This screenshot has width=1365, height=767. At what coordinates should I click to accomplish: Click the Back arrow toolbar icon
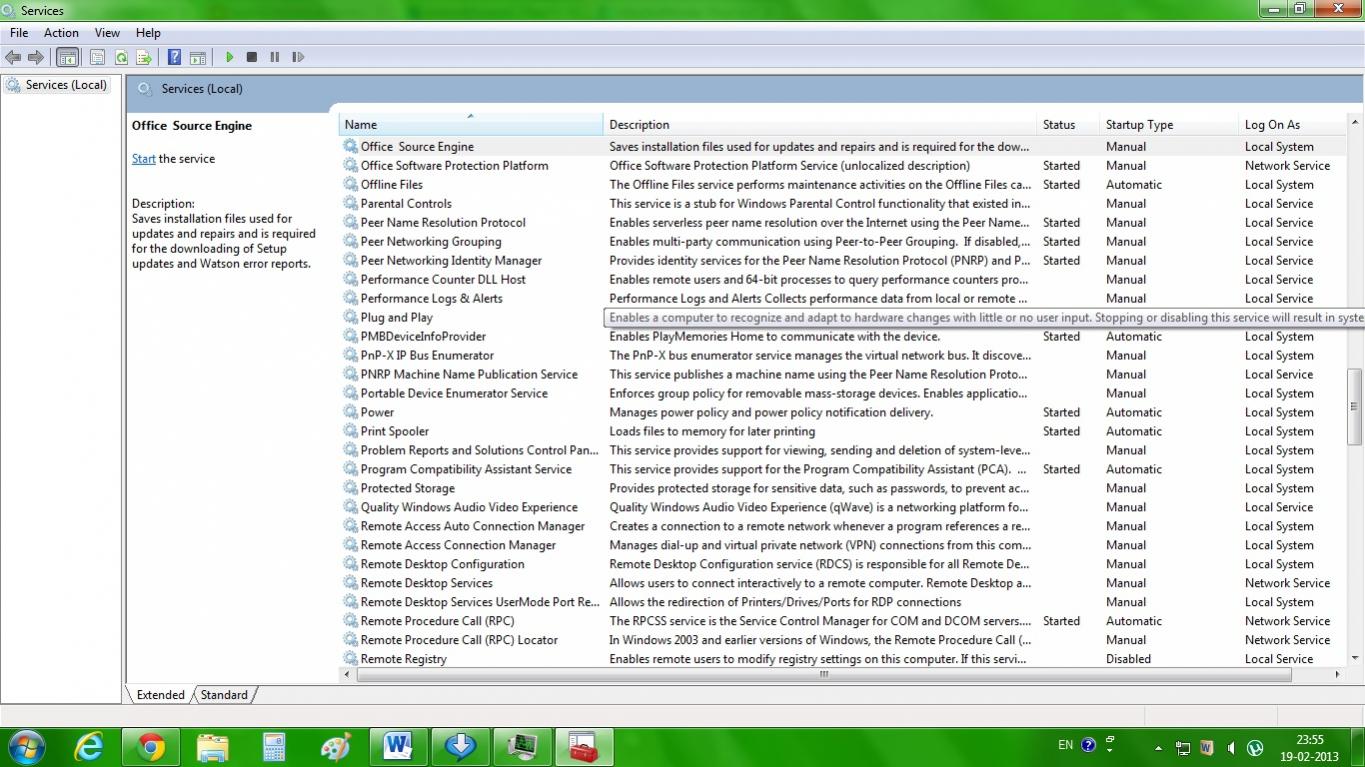tap(13, 58)
